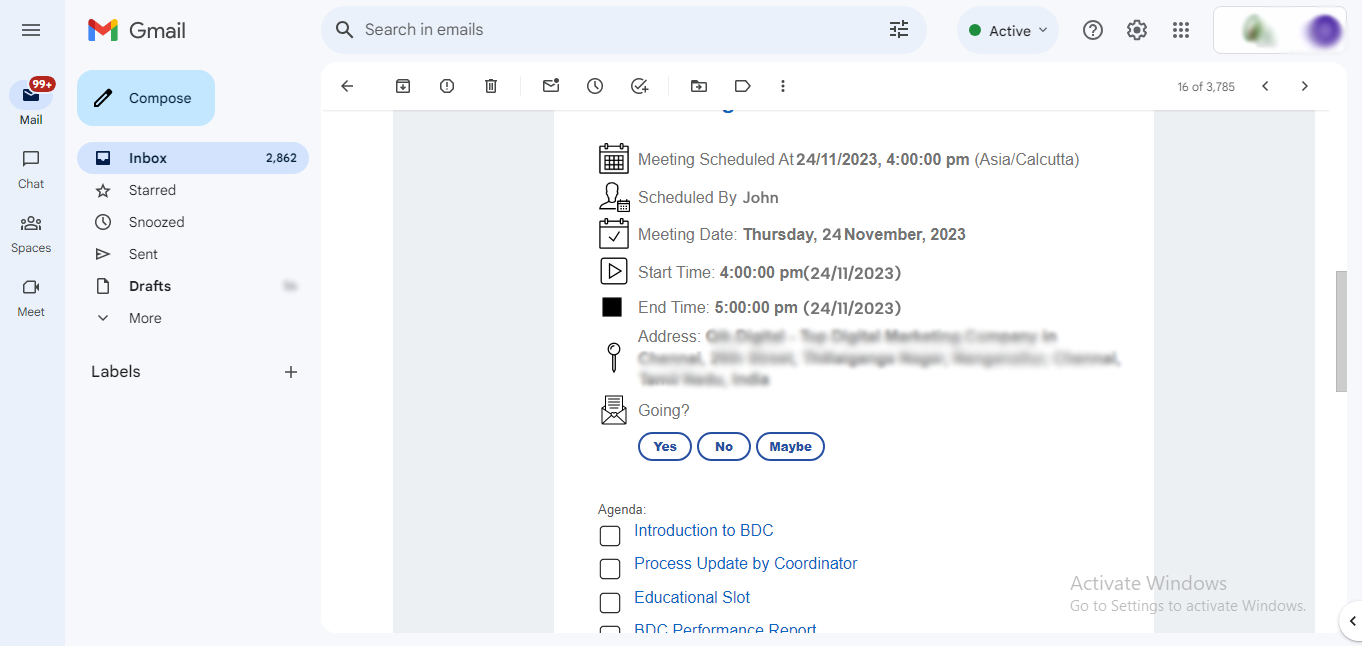Mark the email as unread
The height and width of the screenshot is (646, 1362).
point(551,86)
